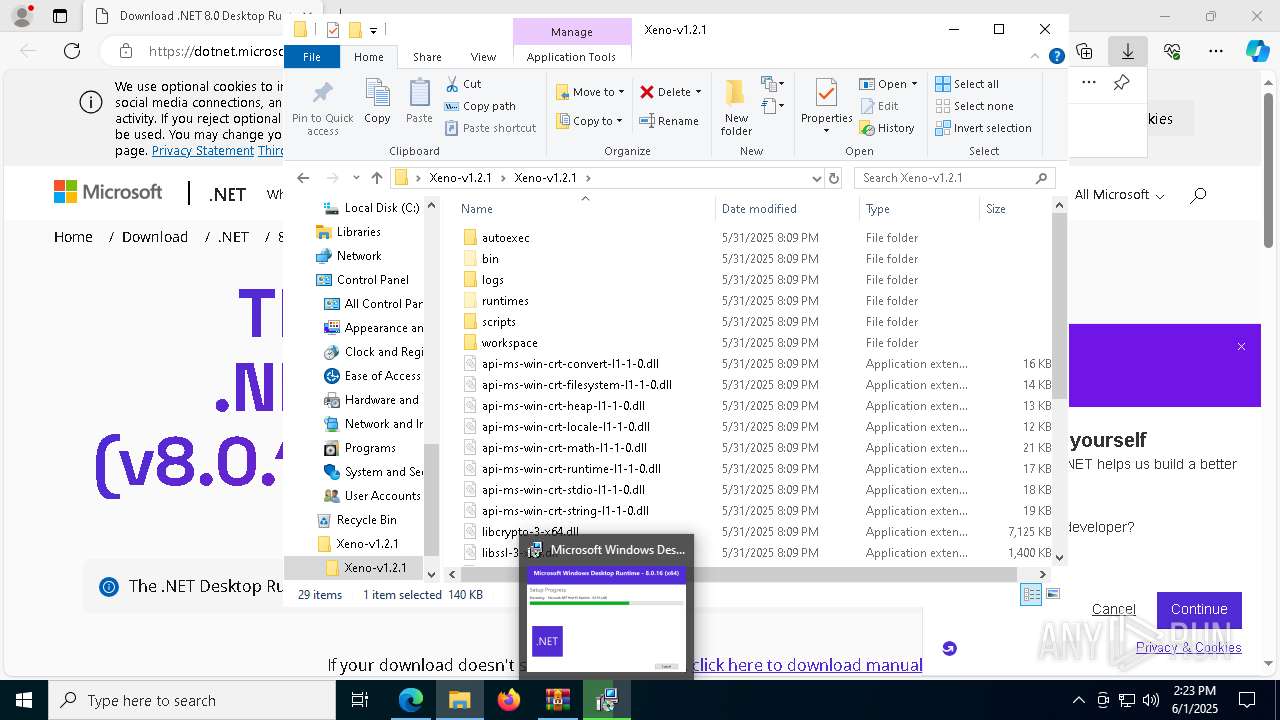Open Microsoft Edge from taskbar

click(x=411, y=700)
